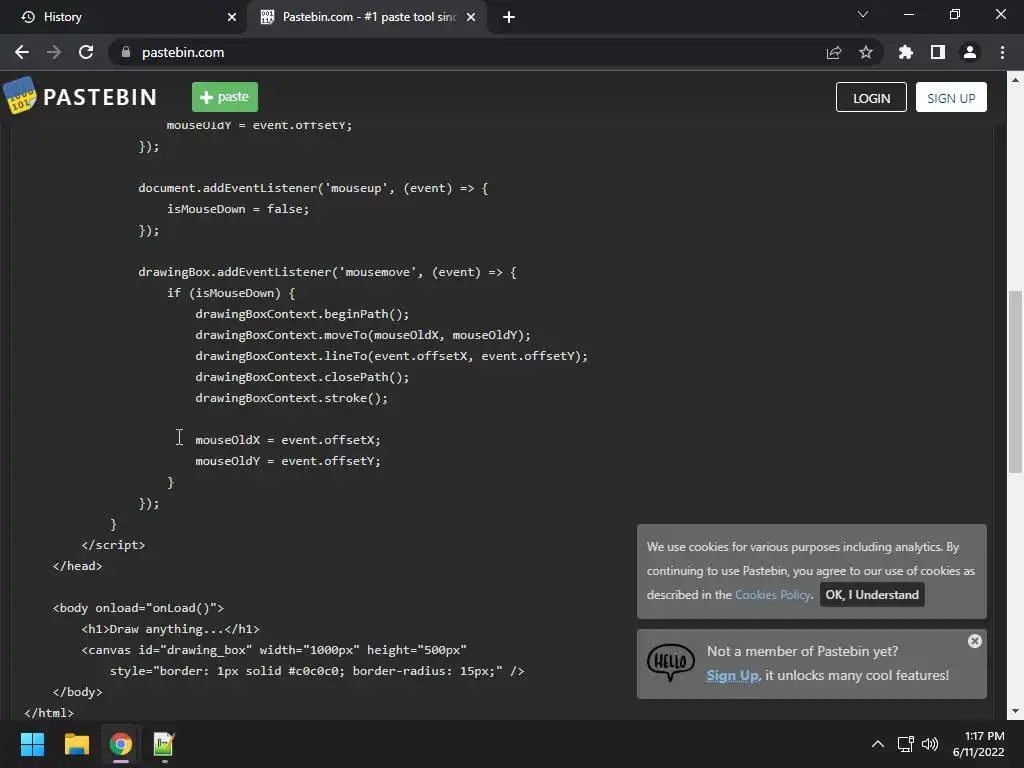1024x768 pixels.
Task: Follow the Sign Up link in the popup
Action: coord(732,675)
